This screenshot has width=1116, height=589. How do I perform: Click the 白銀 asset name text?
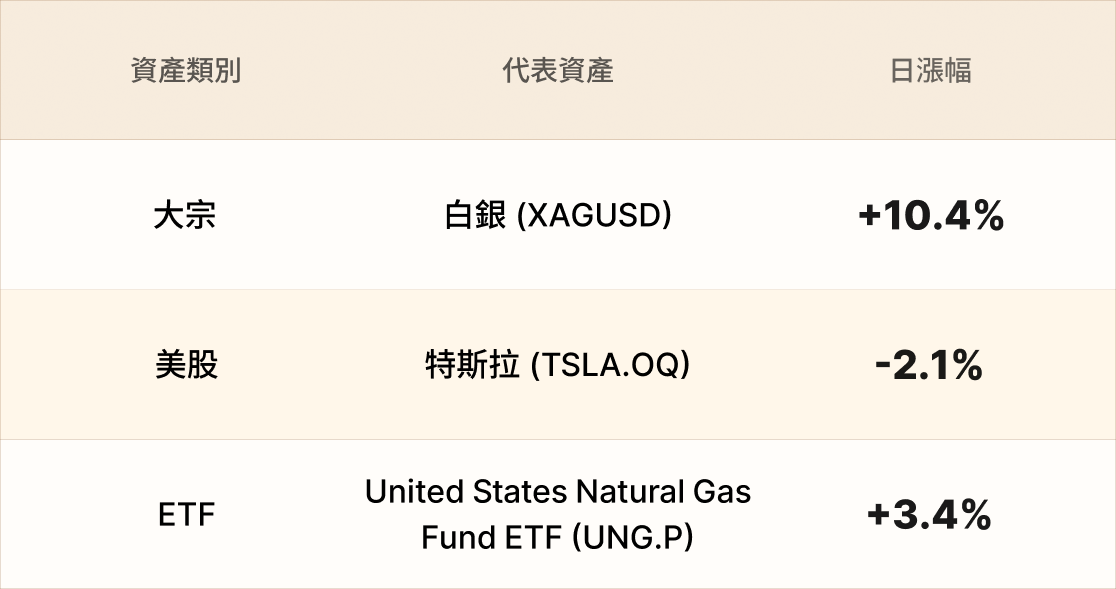475,216
